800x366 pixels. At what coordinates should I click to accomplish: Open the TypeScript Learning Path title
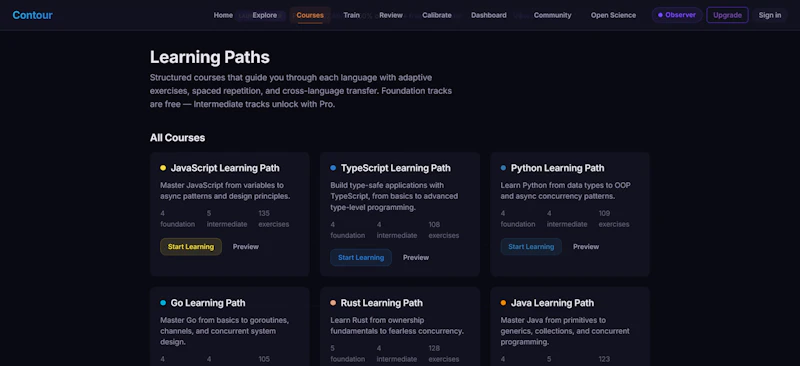tap(396, 168)
